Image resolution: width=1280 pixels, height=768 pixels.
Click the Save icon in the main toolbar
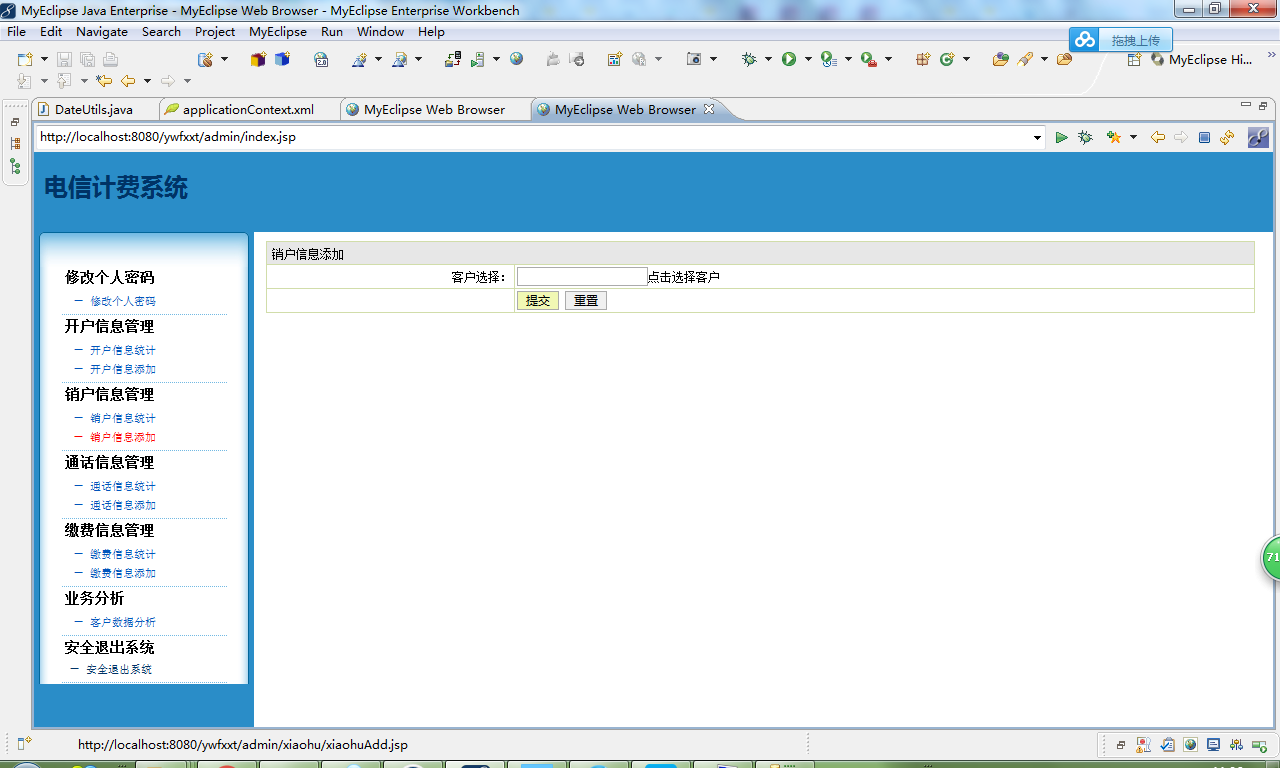(65, 58)
